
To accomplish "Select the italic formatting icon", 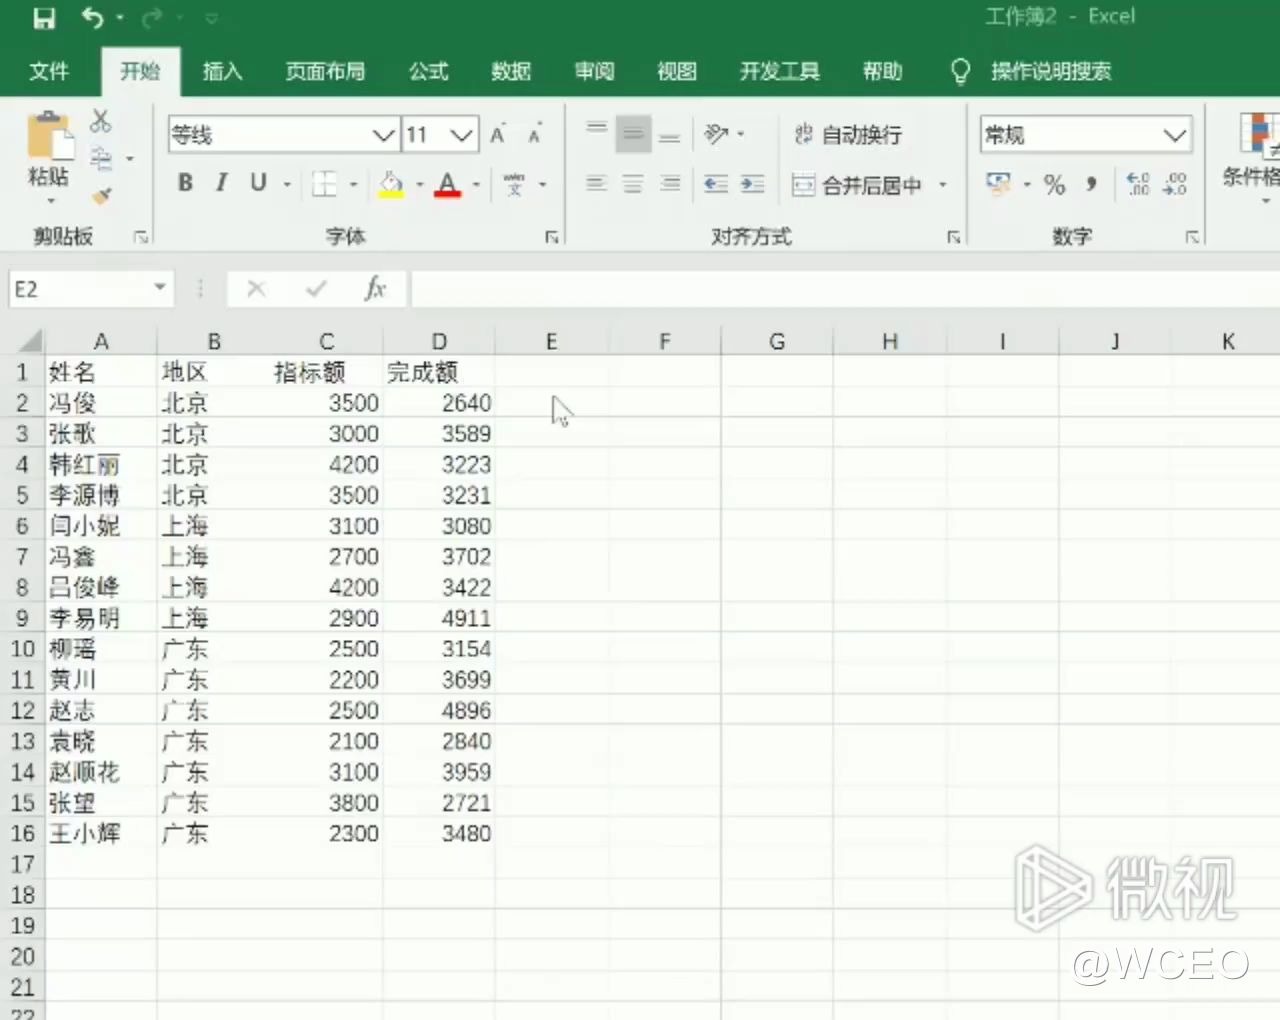I will [221, 183].
